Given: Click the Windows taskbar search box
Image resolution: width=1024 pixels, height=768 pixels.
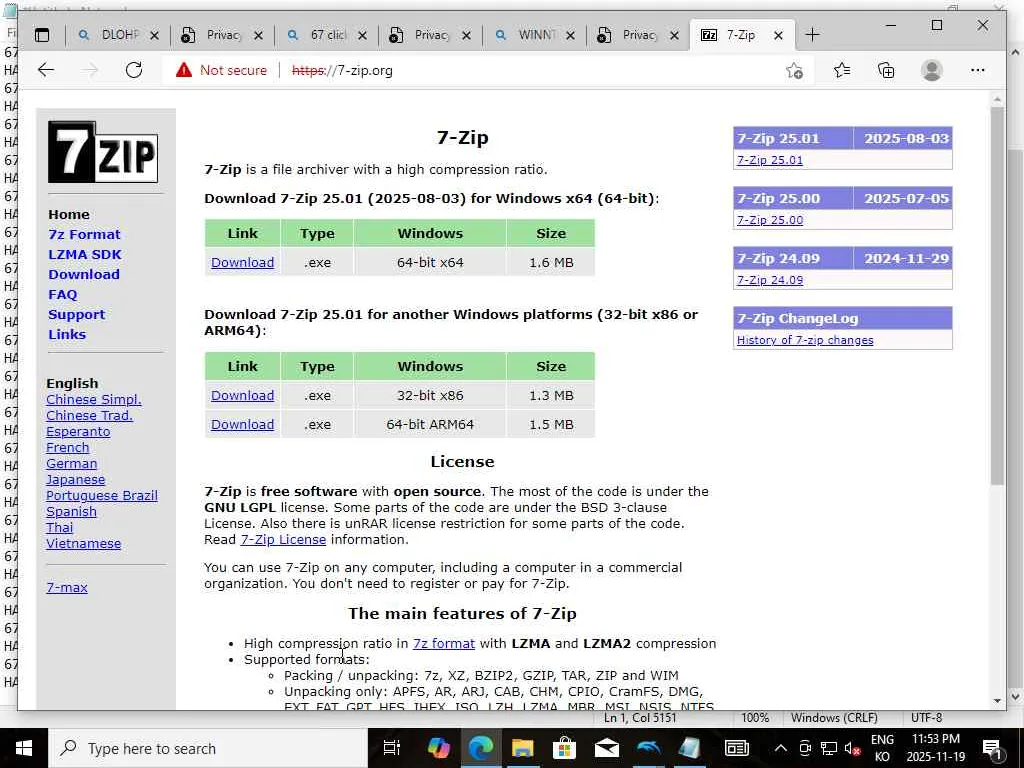Looking at the screenshot, I should point(208,748).
